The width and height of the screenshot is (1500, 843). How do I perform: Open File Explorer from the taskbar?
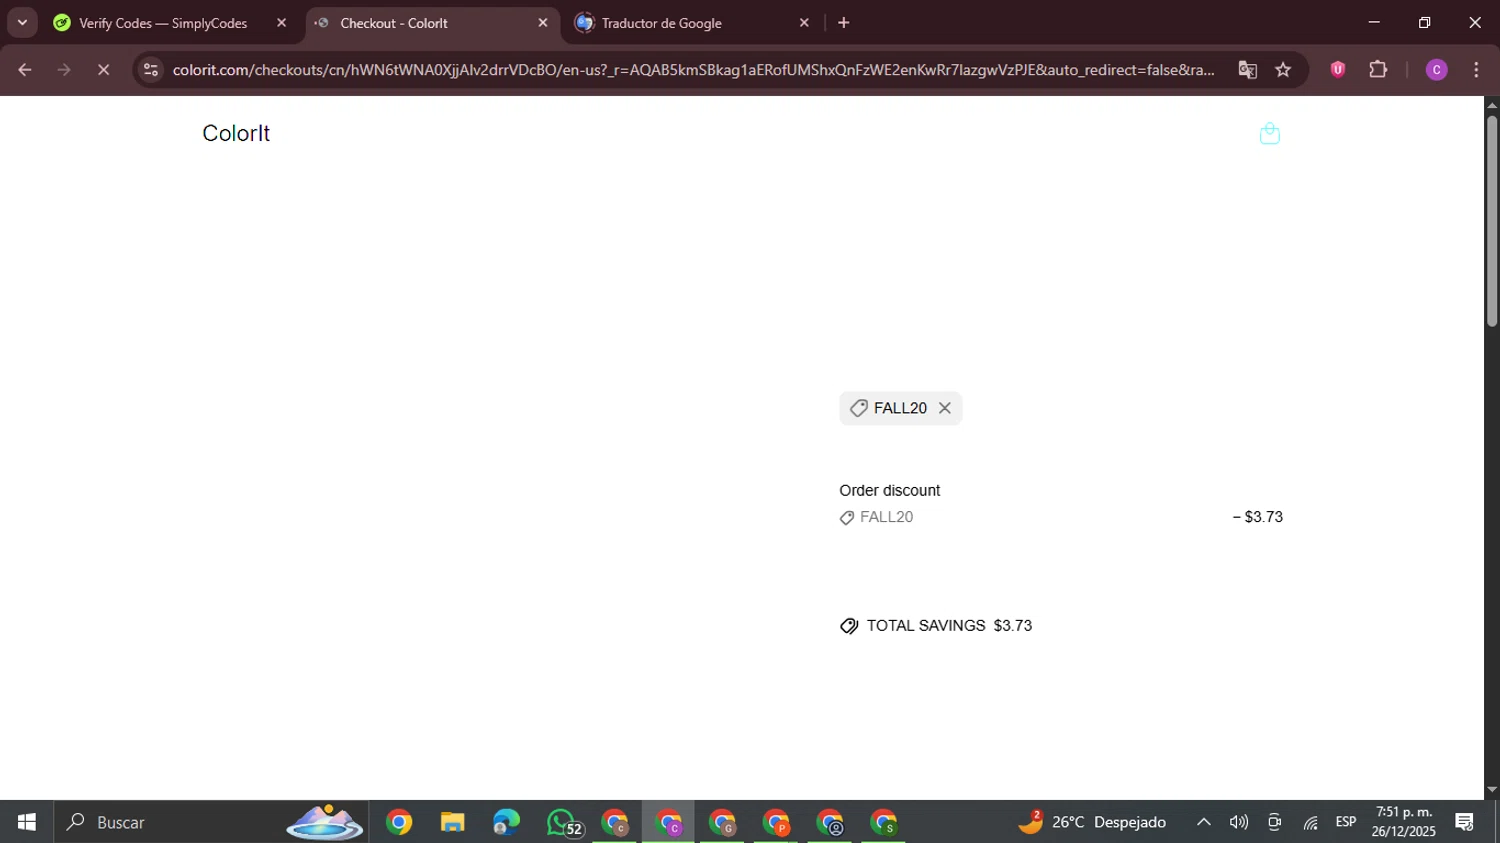click(453, 822)
